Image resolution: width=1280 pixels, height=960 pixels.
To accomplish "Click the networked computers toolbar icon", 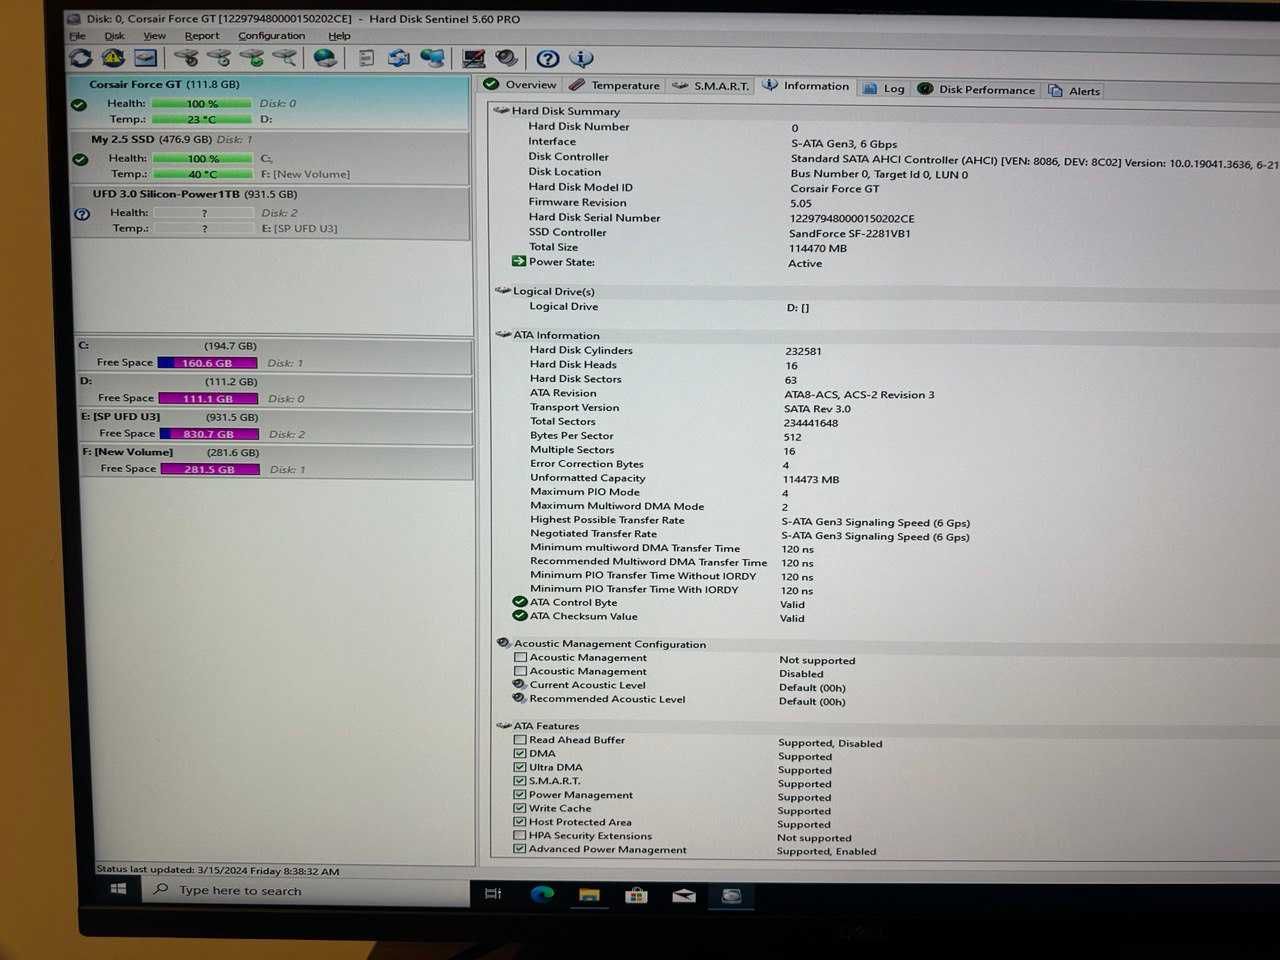I will (x=432, y=59).
